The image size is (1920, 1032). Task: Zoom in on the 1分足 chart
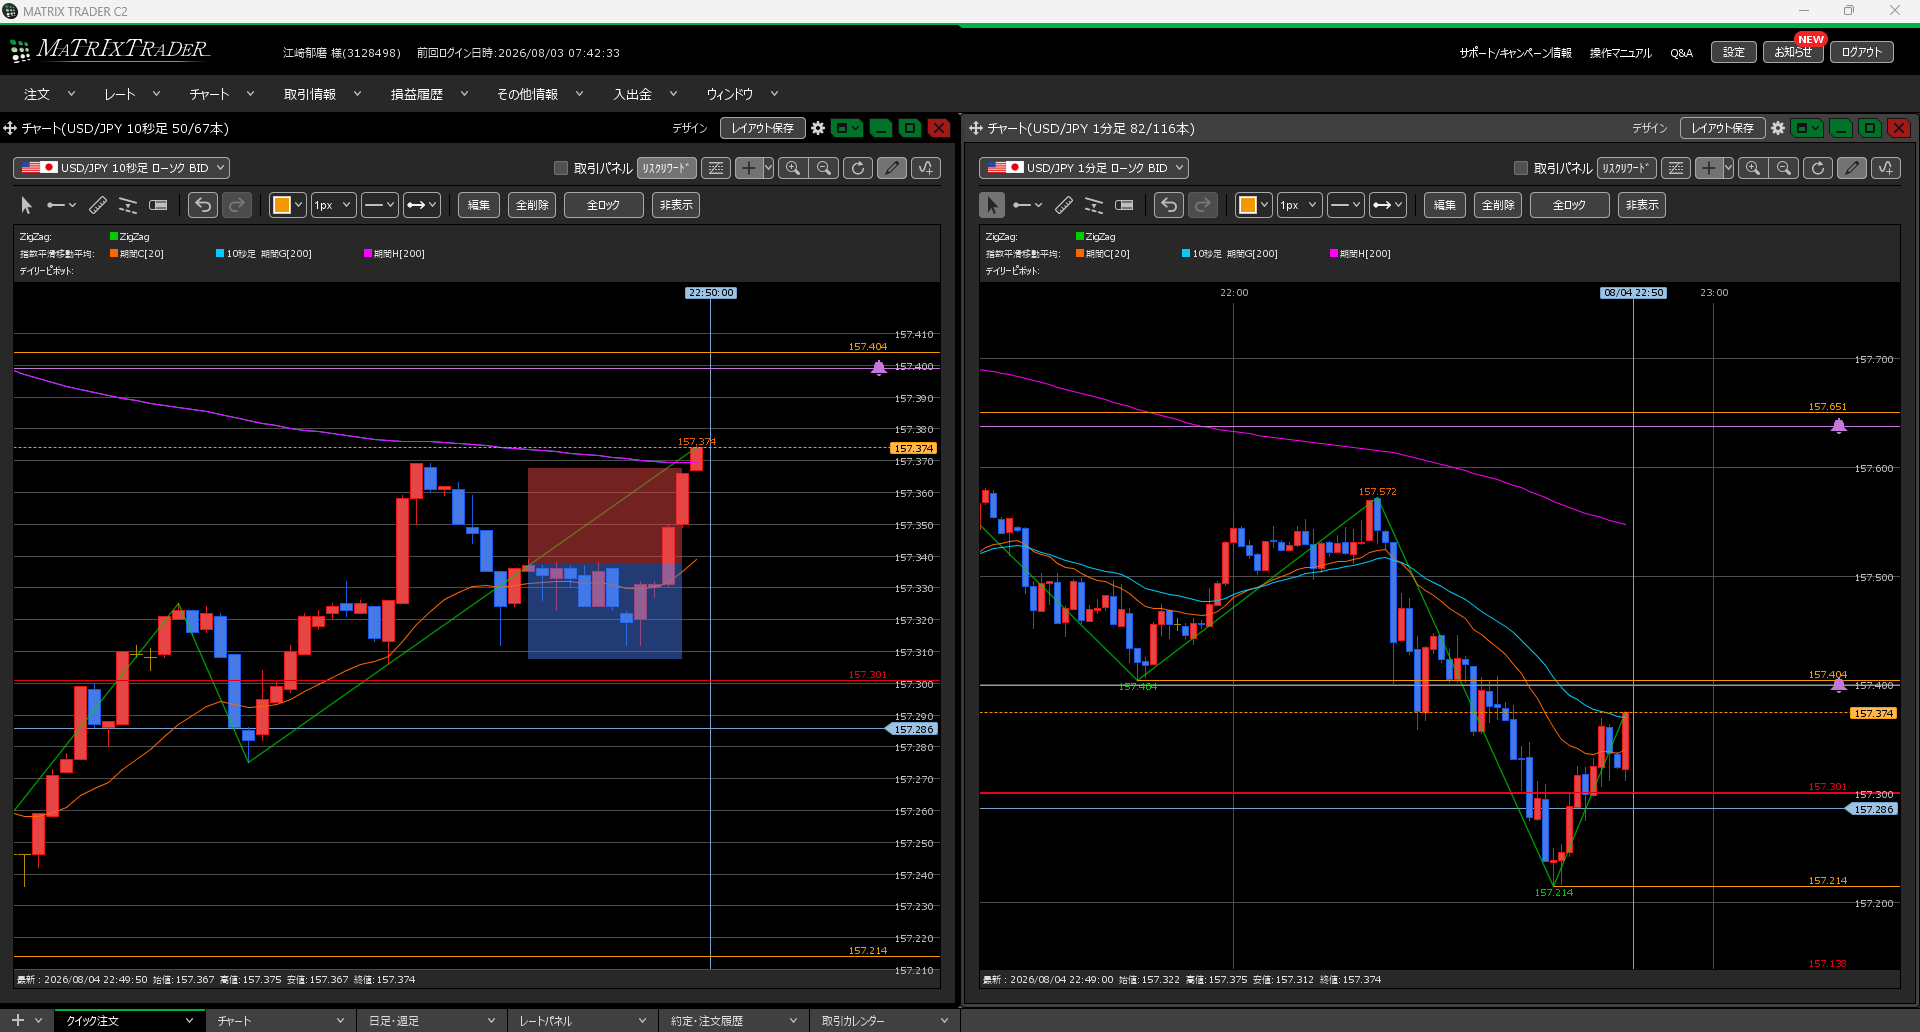click(1753, 168)
